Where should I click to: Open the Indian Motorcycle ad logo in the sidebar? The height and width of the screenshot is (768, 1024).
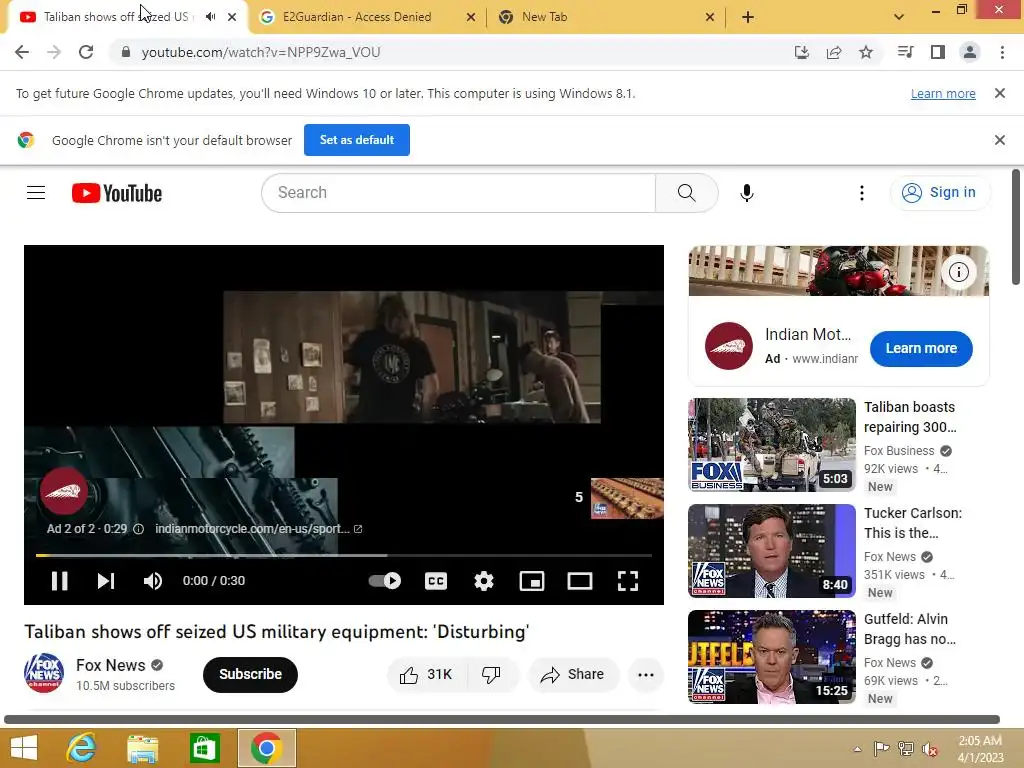pos(729,346)
